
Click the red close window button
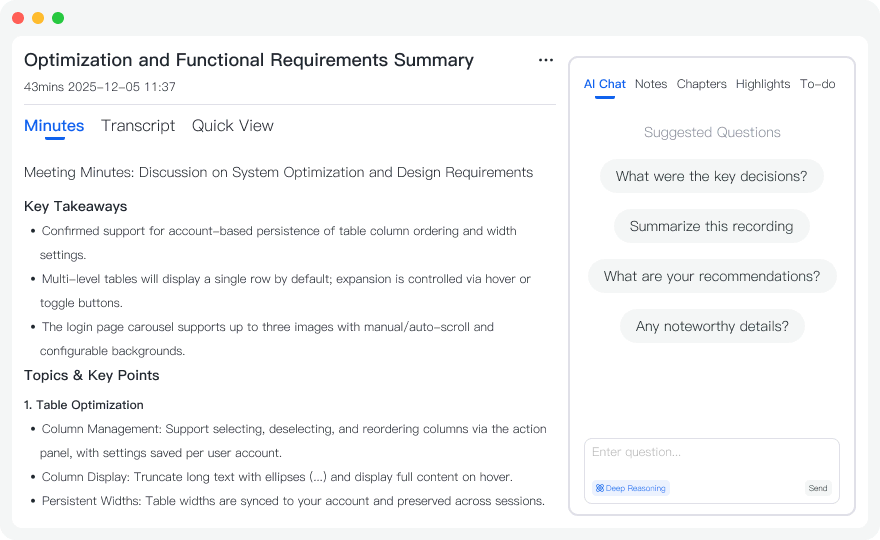pyautogui.click(x=18, y=18)
